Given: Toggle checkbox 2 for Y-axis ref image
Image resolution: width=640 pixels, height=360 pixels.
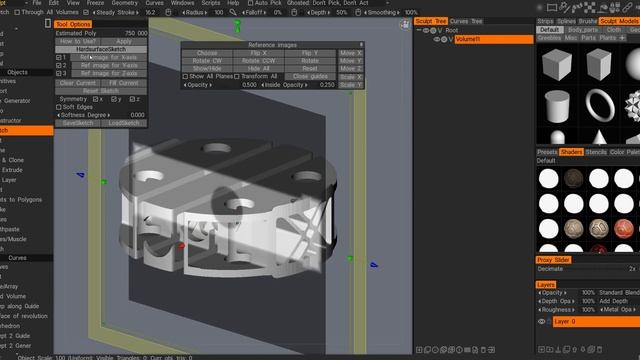Looking at the screenshot, I should pos(59,65).
